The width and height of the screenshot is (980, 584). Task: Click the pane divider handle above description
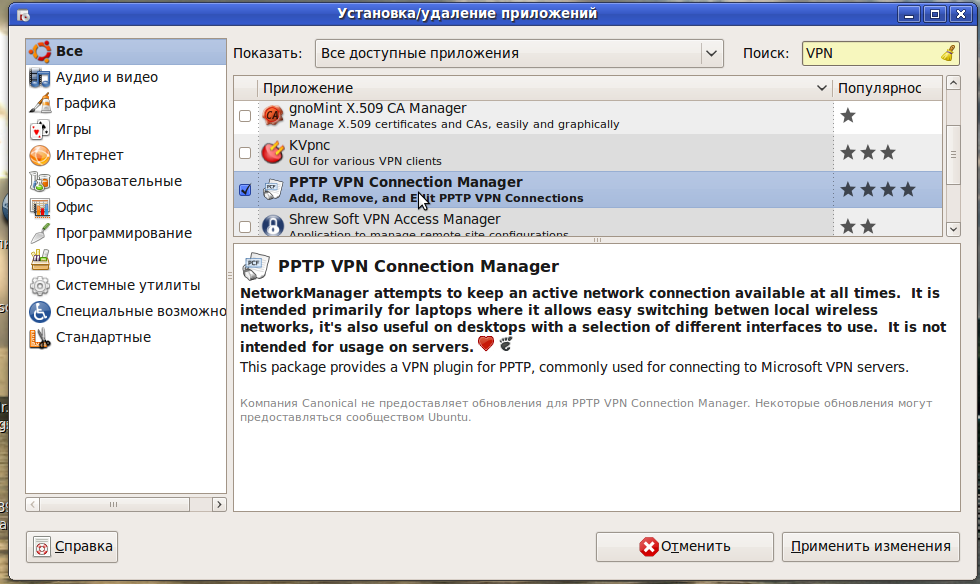pyautogui.click(x=597, y=240)
